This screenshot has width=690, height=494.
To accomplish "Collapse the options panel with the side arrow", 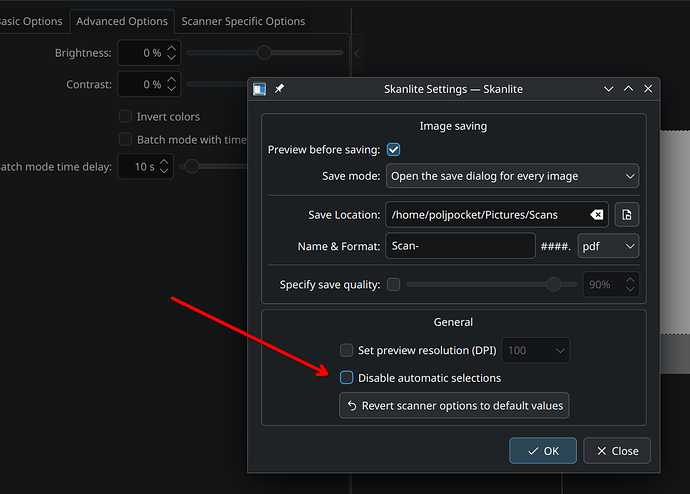I will click(x=357, y=53).
